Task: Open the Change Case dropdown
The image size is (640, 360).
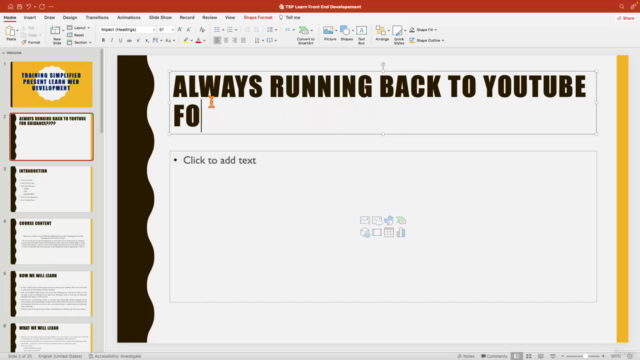Action: pyautogui.click(x=170, y=40)
